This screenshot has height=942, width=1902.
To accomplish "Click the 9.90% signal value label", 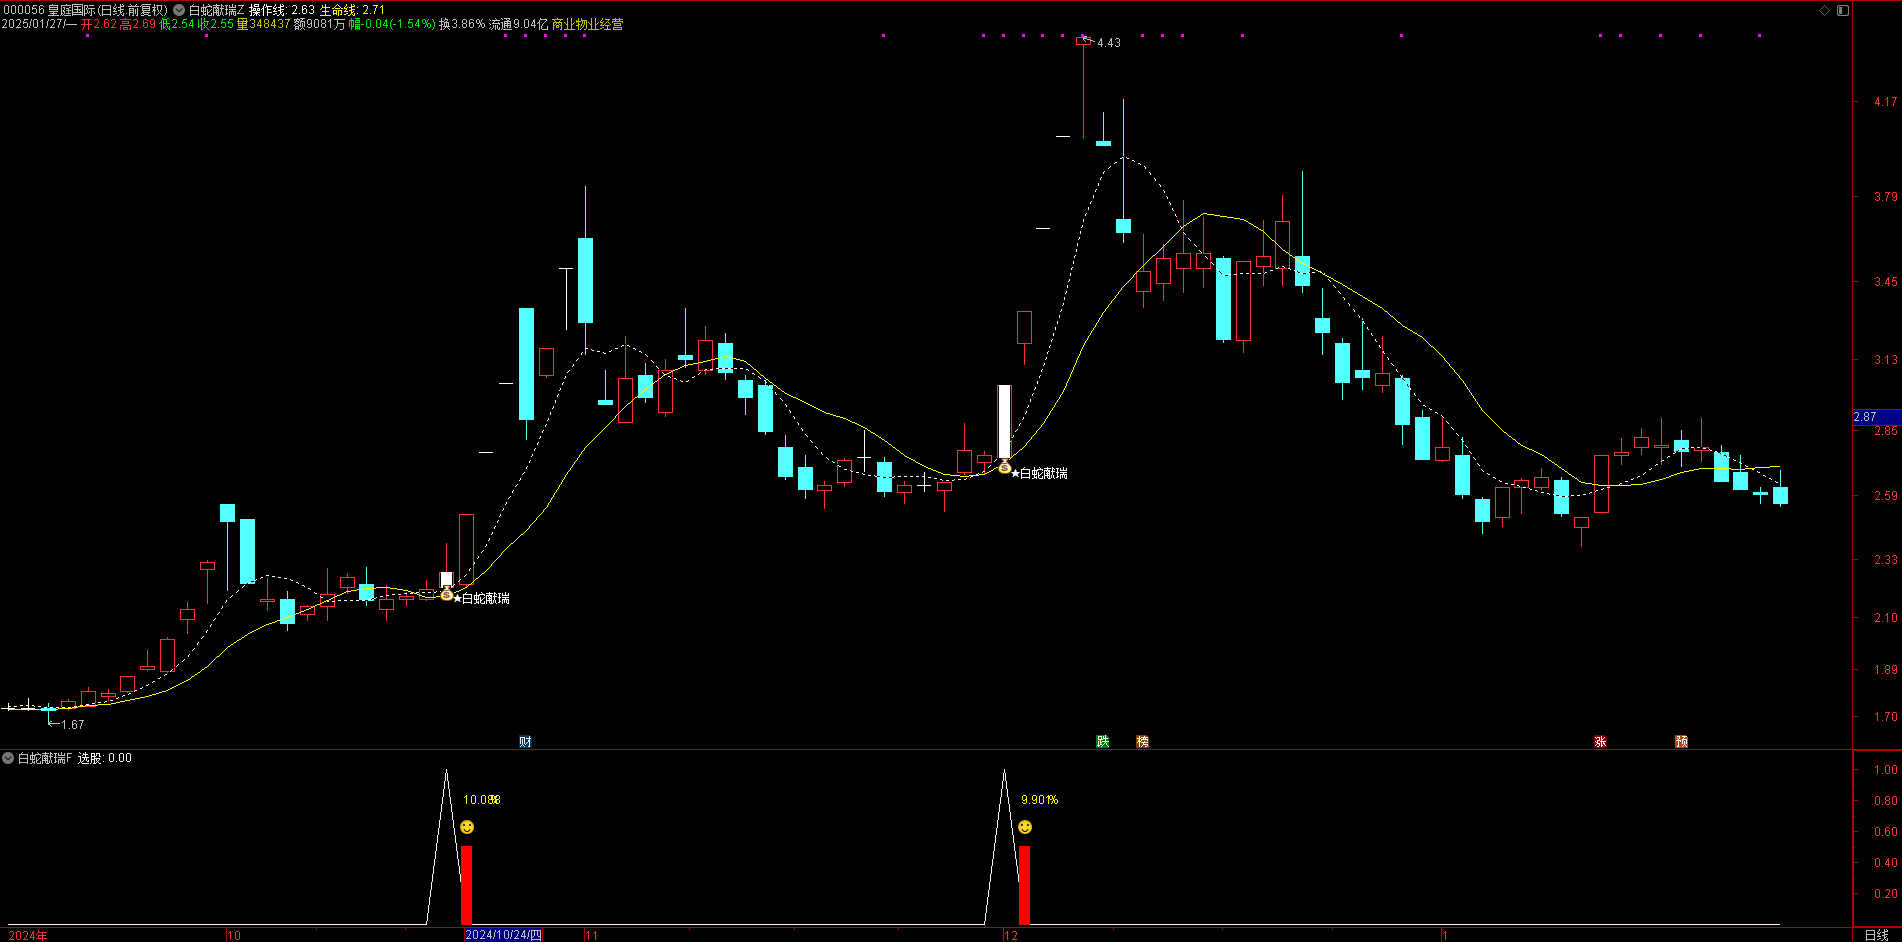I will [1040, 800].
